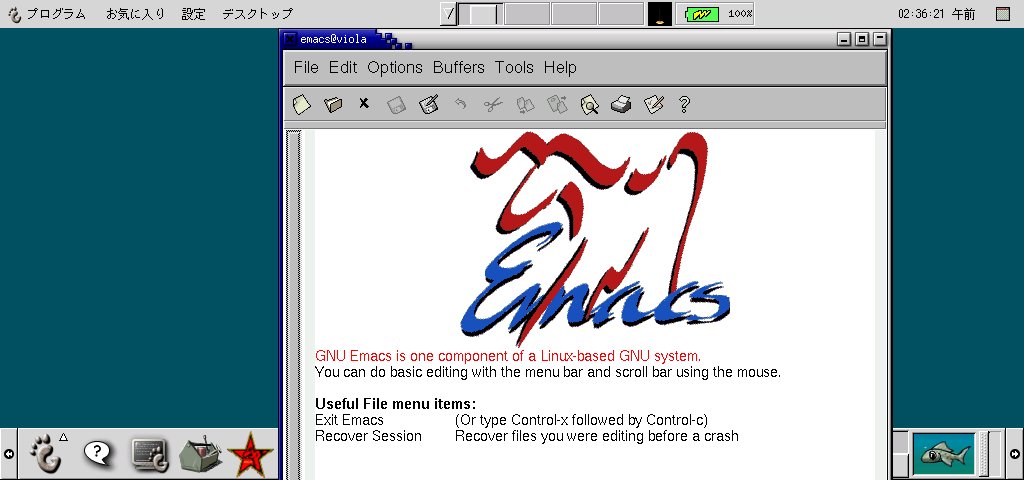The height and width of the screenshot is (480, 1024).
Task: Click the "Exit Emacs" text line
Action: click(x=349, y=420)
